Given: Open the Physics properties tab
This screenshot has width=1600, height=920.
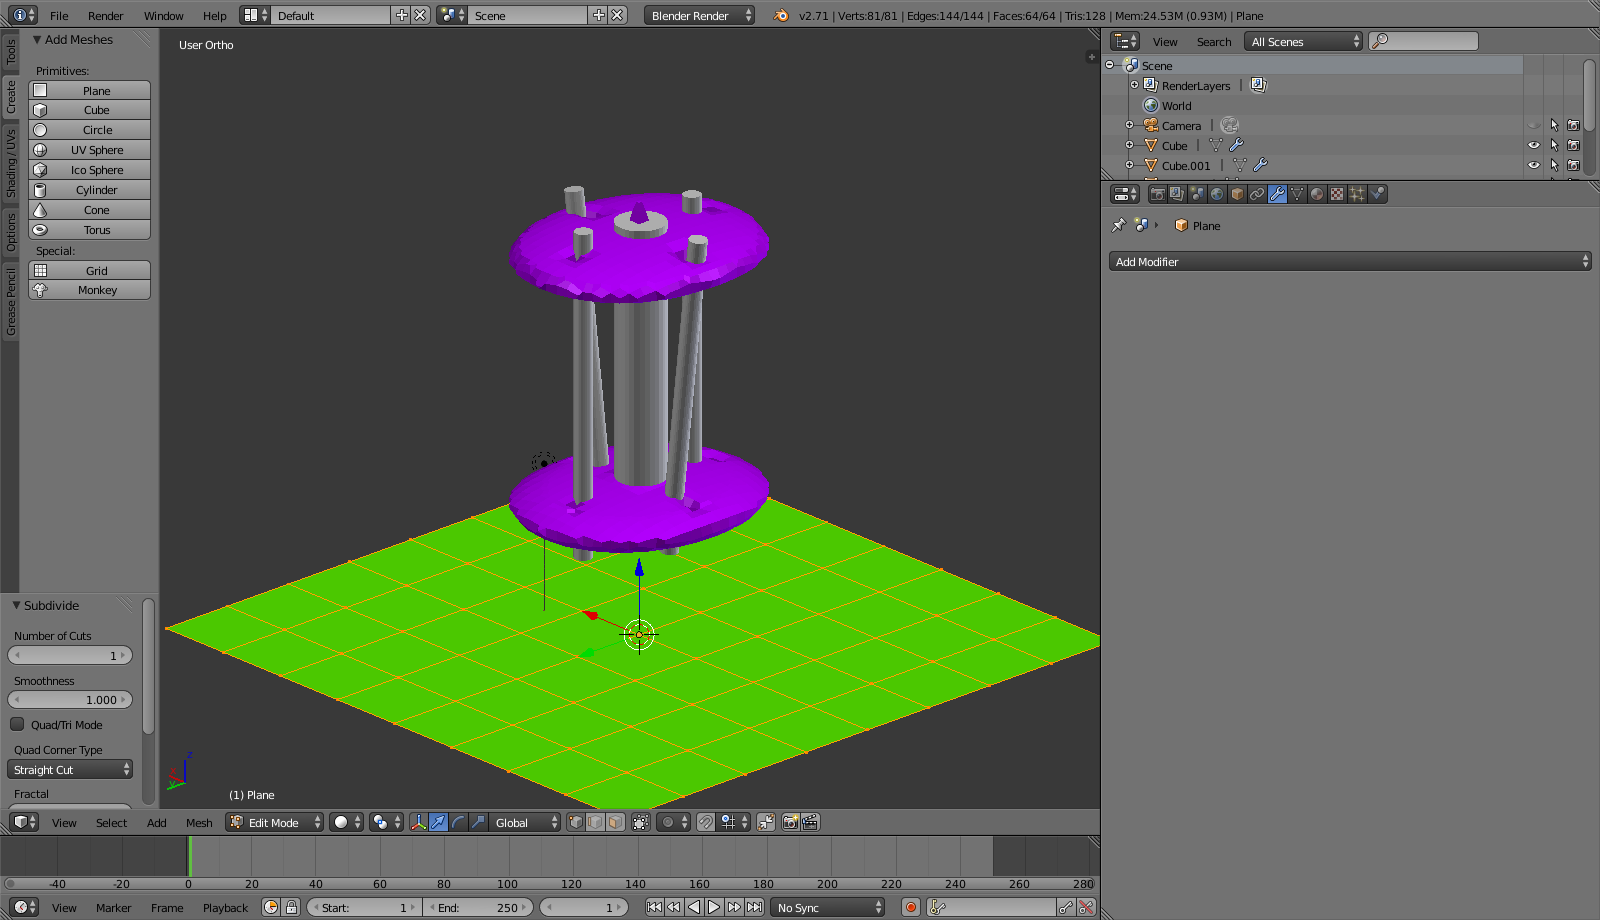Looking at the screenshot, I should [1377, 194].
